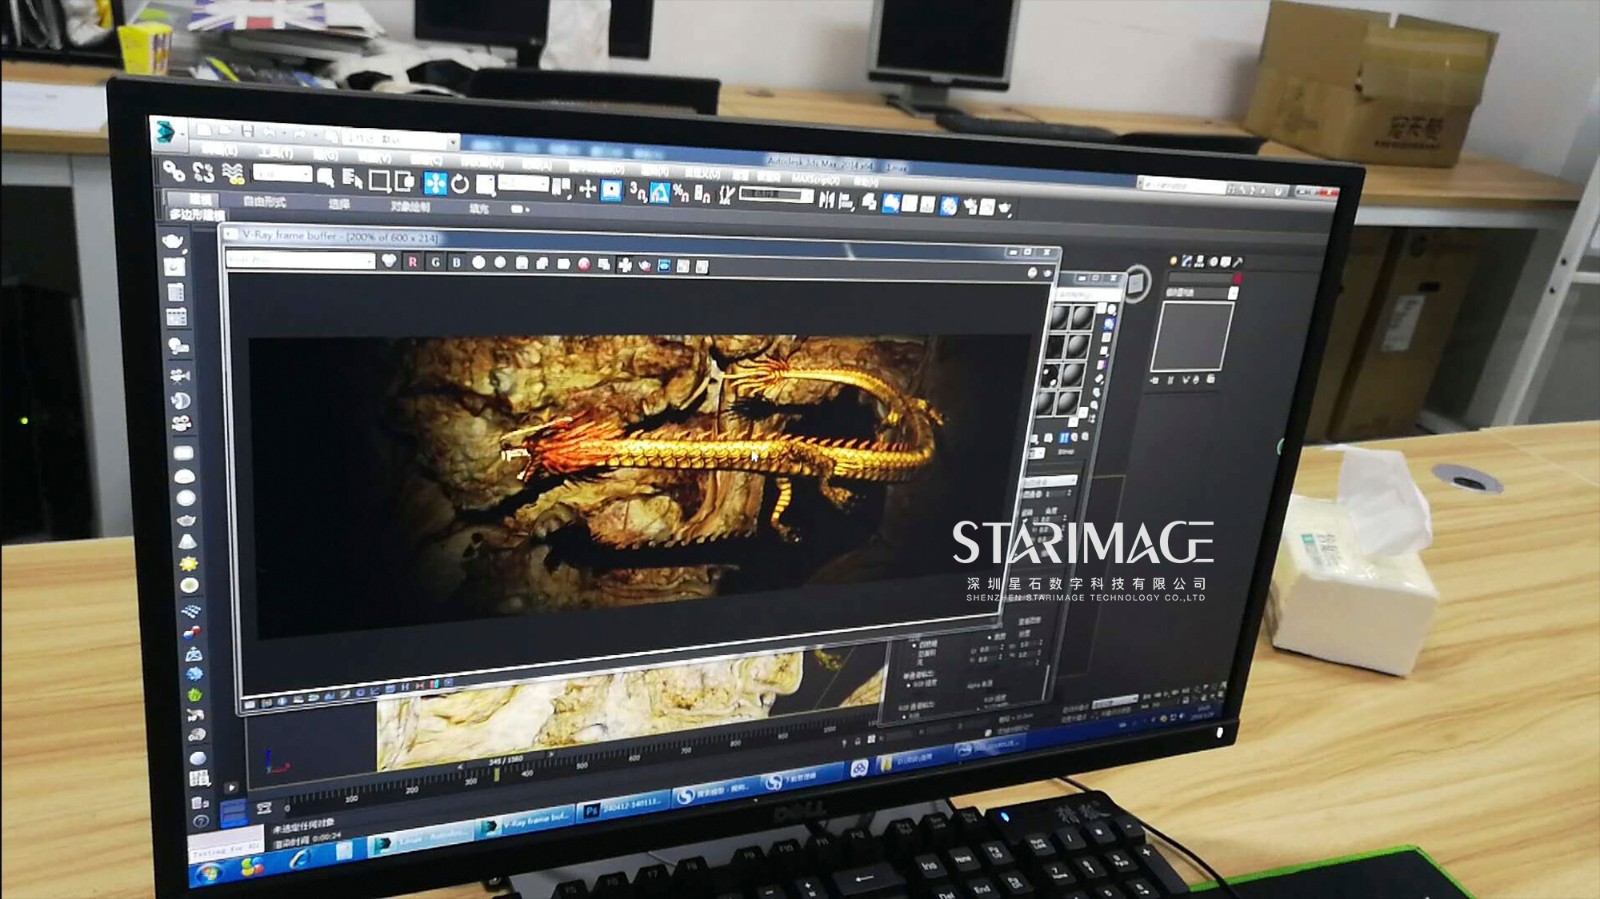This screenshot has width=1600, height=899.
Task: Open the MAXScript menu
Action: pyautogui.click(x=816, y=180)
